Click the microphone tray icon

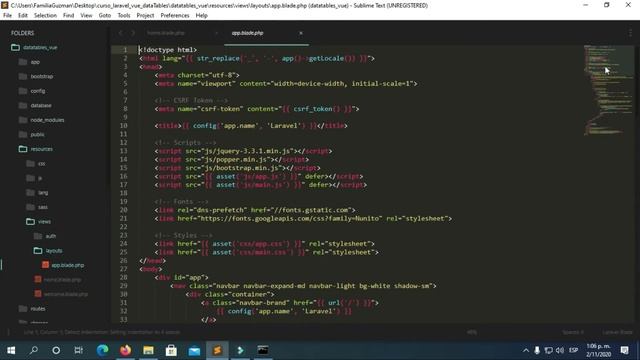537,350
